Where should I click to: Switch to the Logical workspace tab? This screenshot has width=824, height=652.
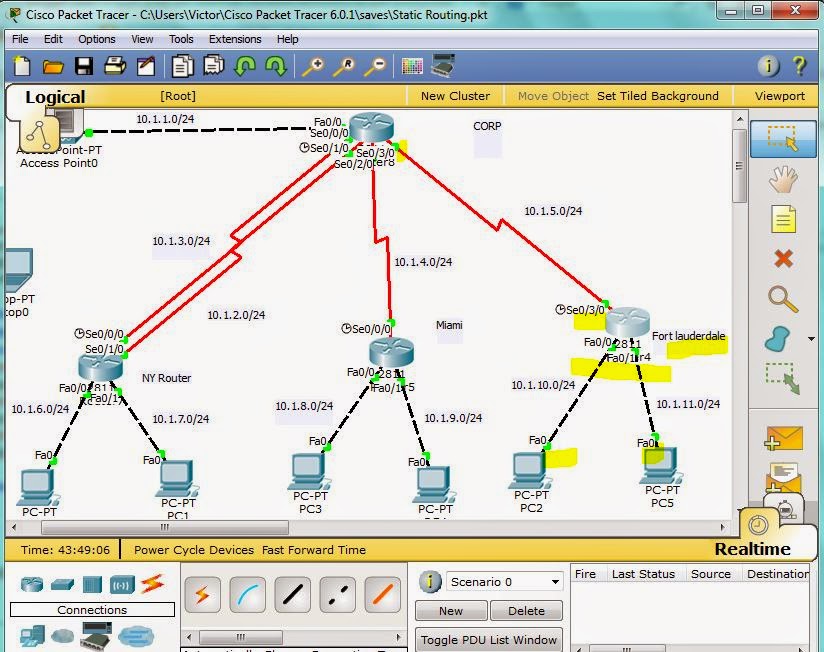point(55,97)
